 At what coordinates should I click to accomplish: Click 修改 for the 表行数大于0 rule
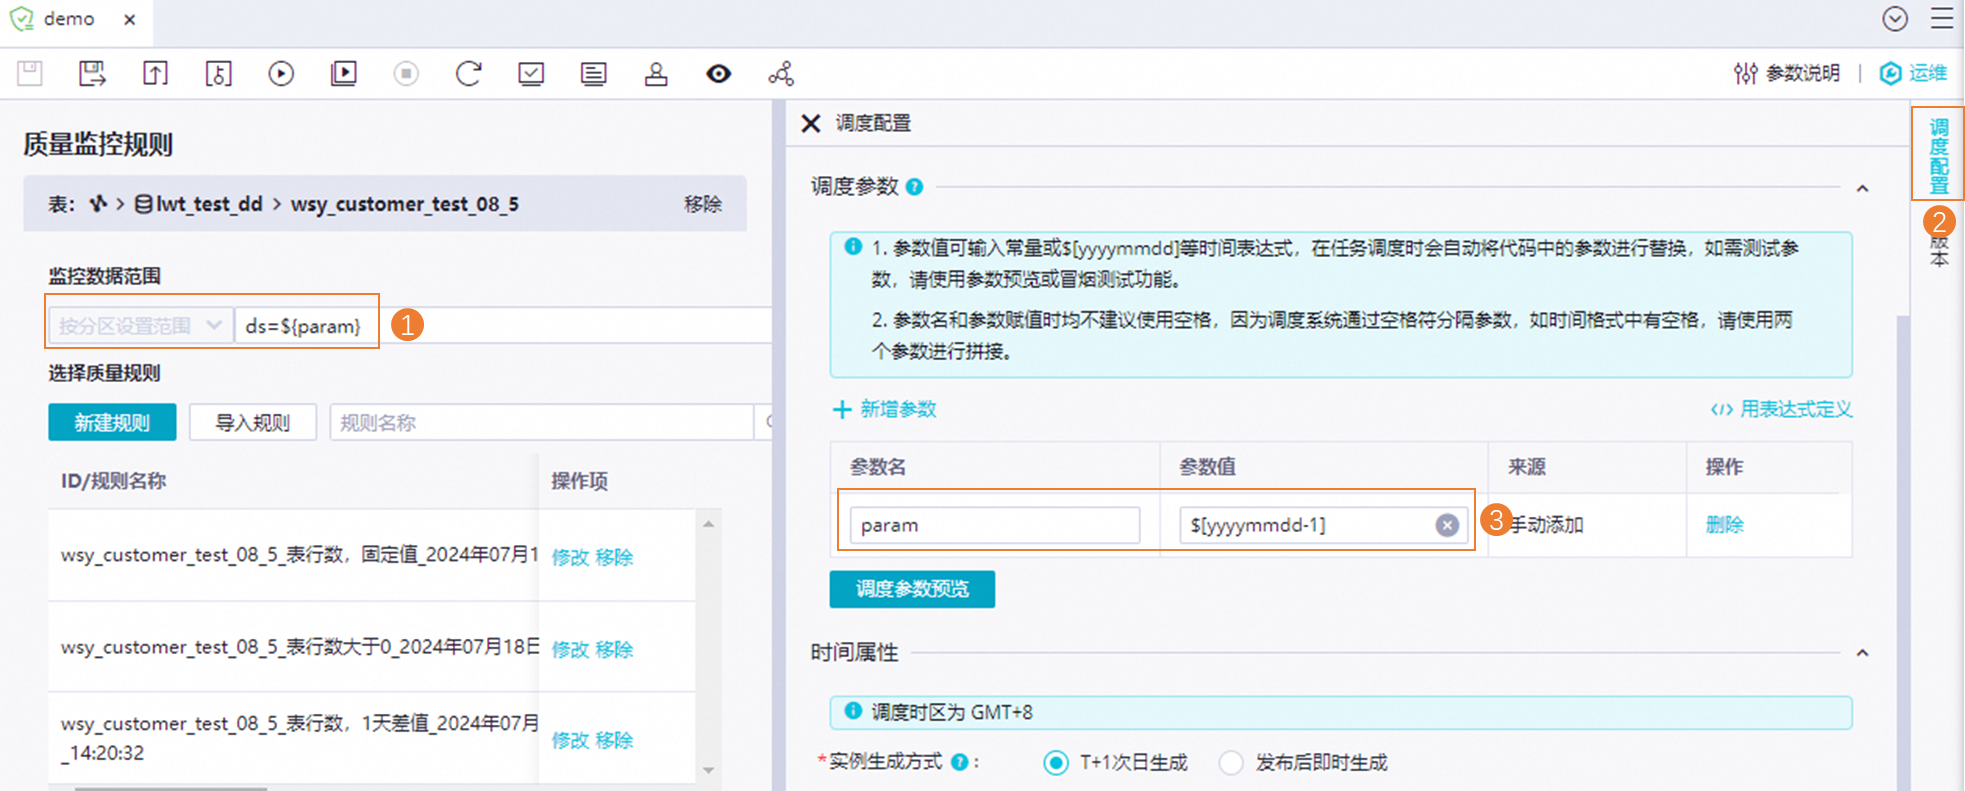(x=570, y=649)
